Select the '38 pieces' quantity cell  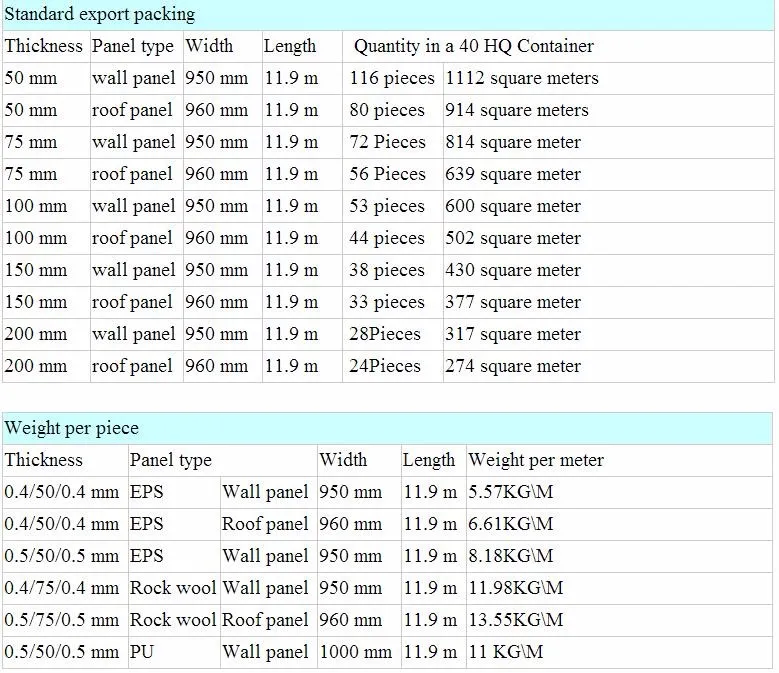tap(387, 270)
